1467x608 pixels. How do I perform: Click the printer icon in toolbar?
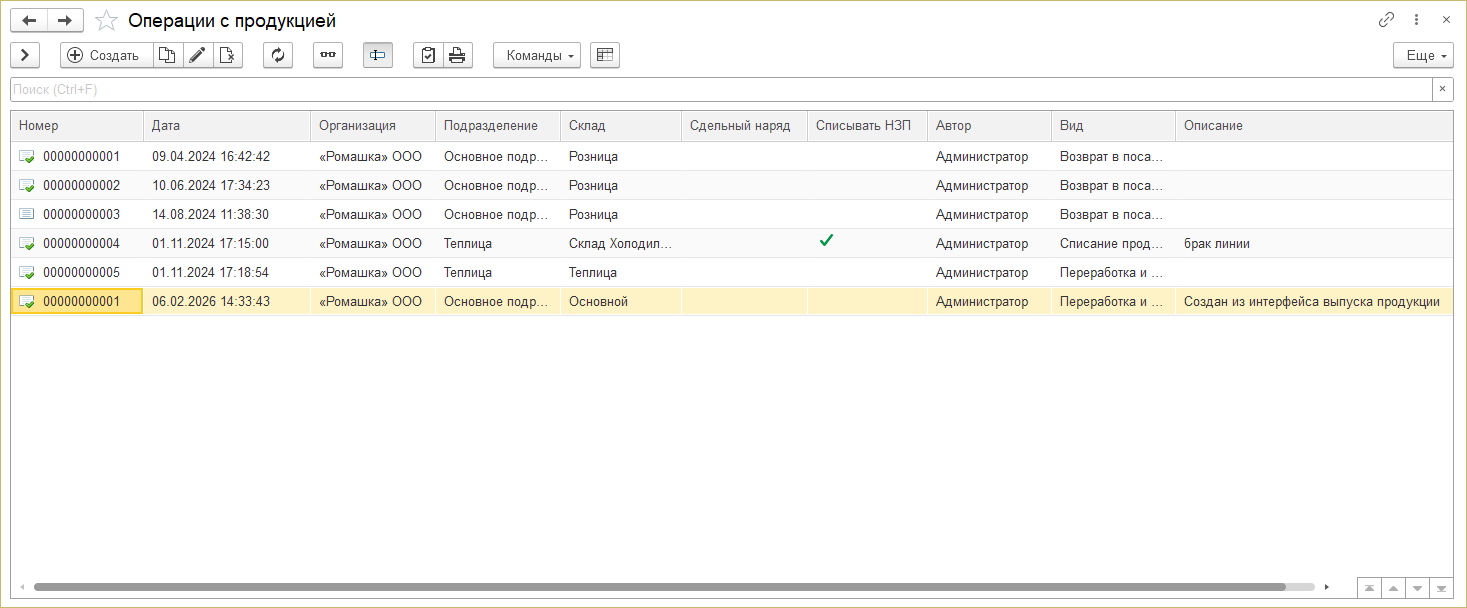[x=457, y=56]
